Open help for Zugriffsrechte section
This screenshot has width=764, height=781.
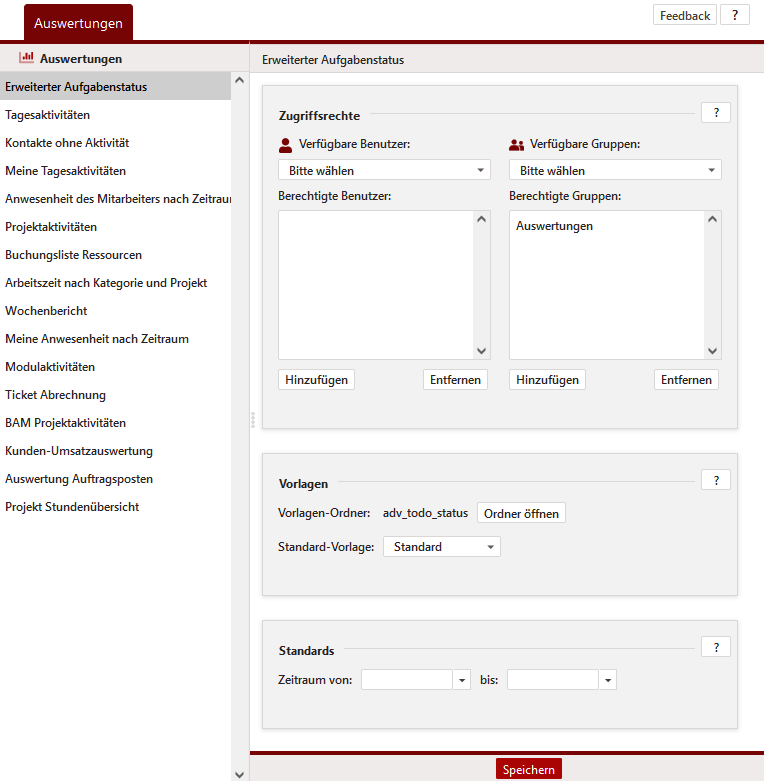point(715,113)
